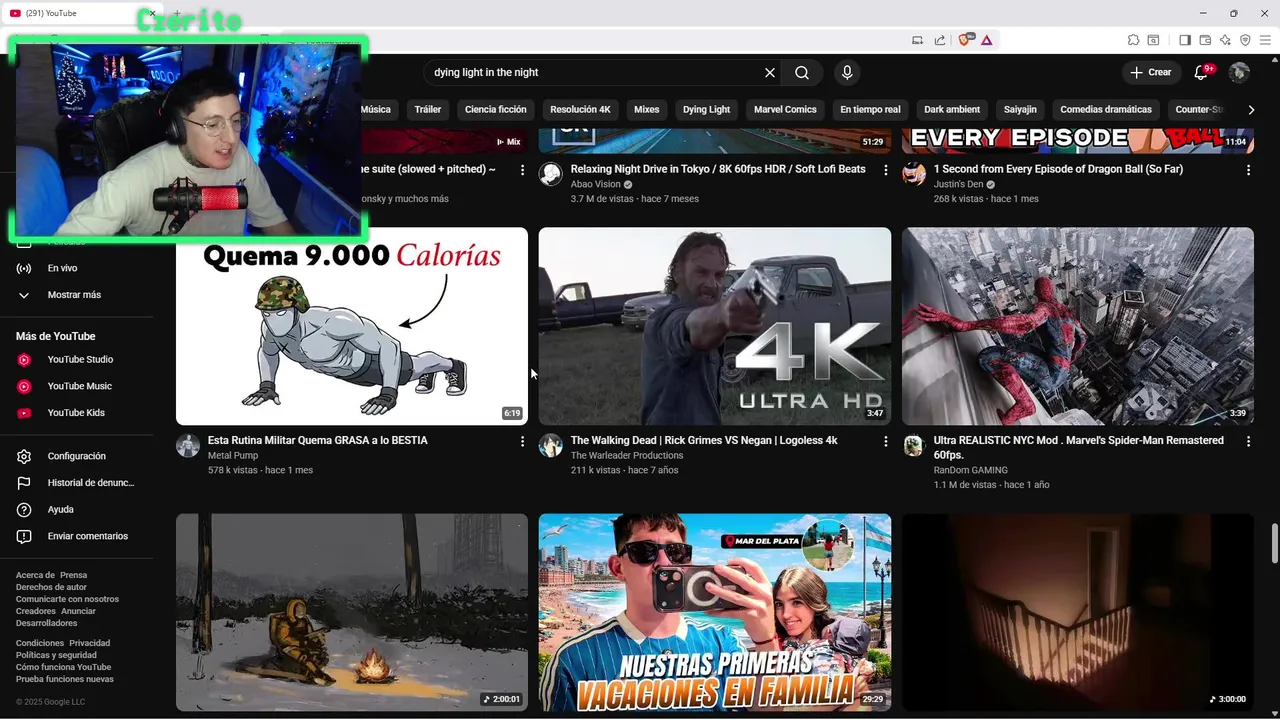Viewport: 1280px width, 720px height.
Task: Expand the Mostrar más sidebar section
Action: click(76, 295)
